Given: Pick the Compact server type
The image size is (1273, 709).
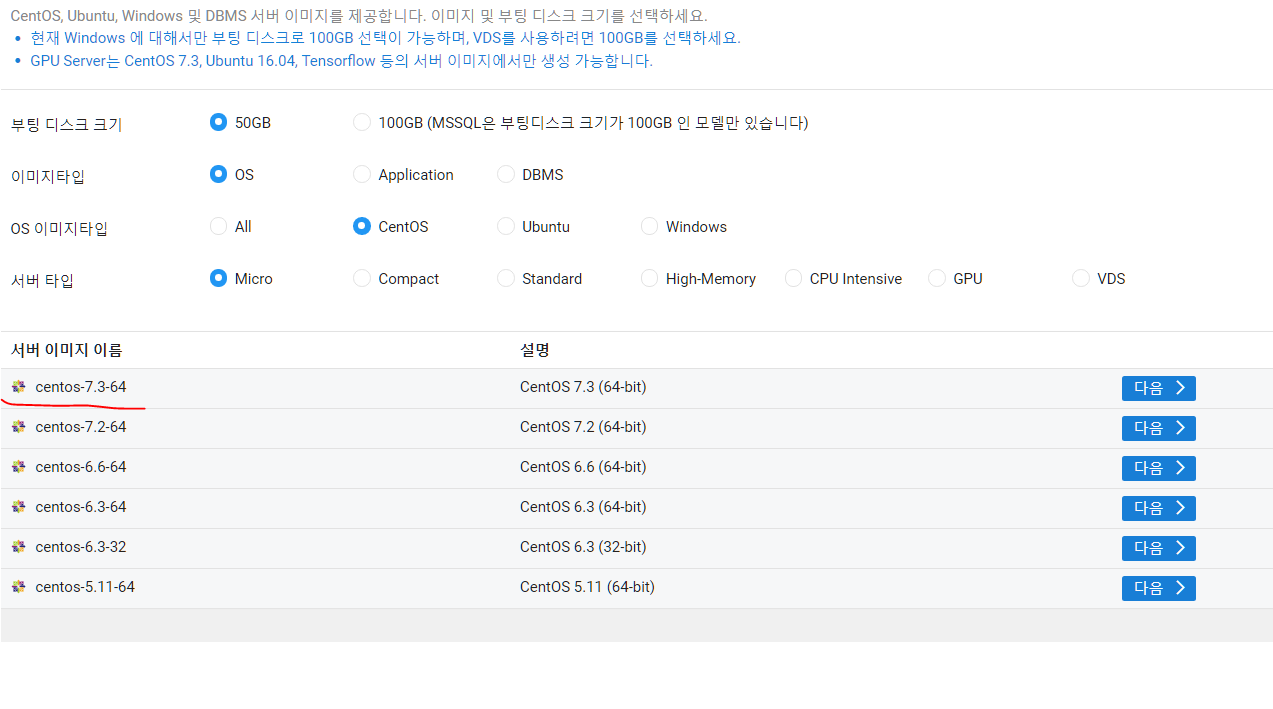Looking at the screenshot, I should (362, 278).
